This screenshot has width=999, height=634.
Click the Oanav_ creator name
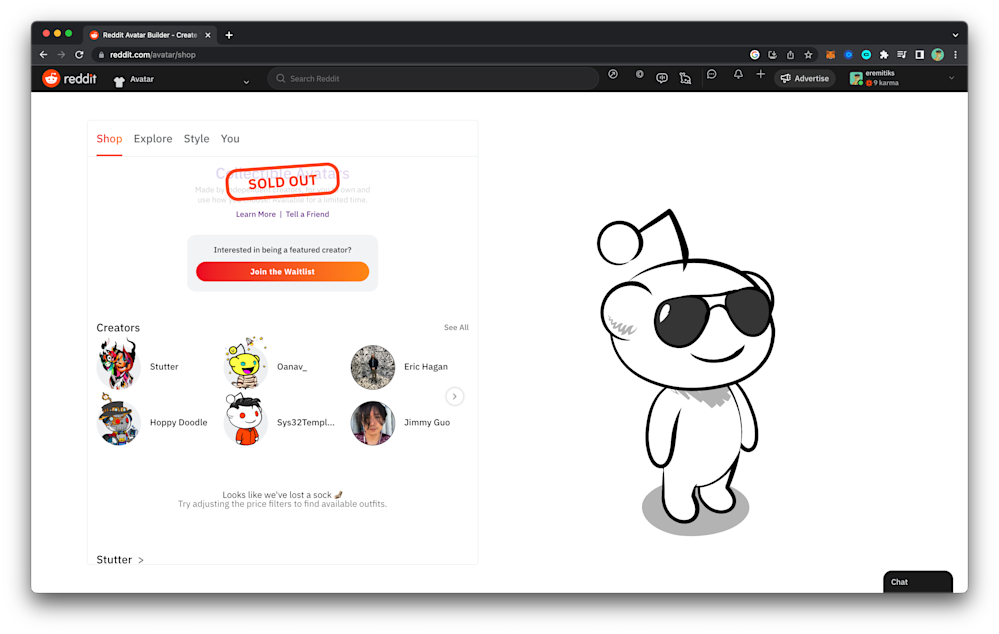coord(292,366)
